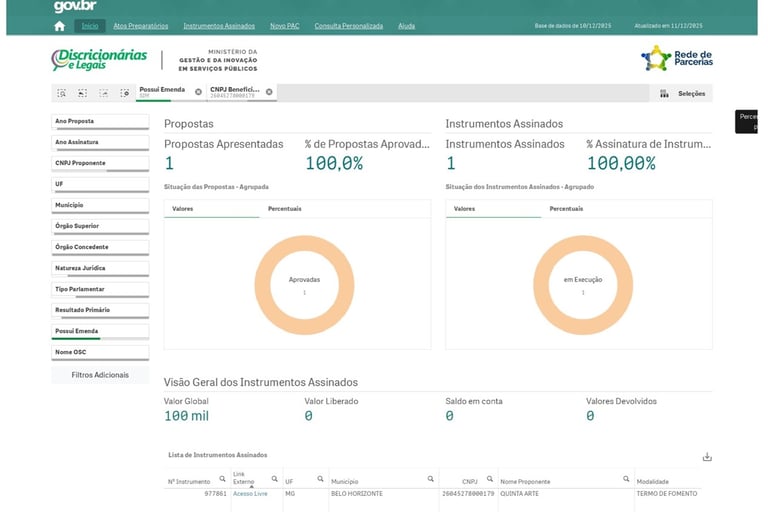Open the Atos Preparatórios menu
The image size is (768, 512).
(141, 26)
